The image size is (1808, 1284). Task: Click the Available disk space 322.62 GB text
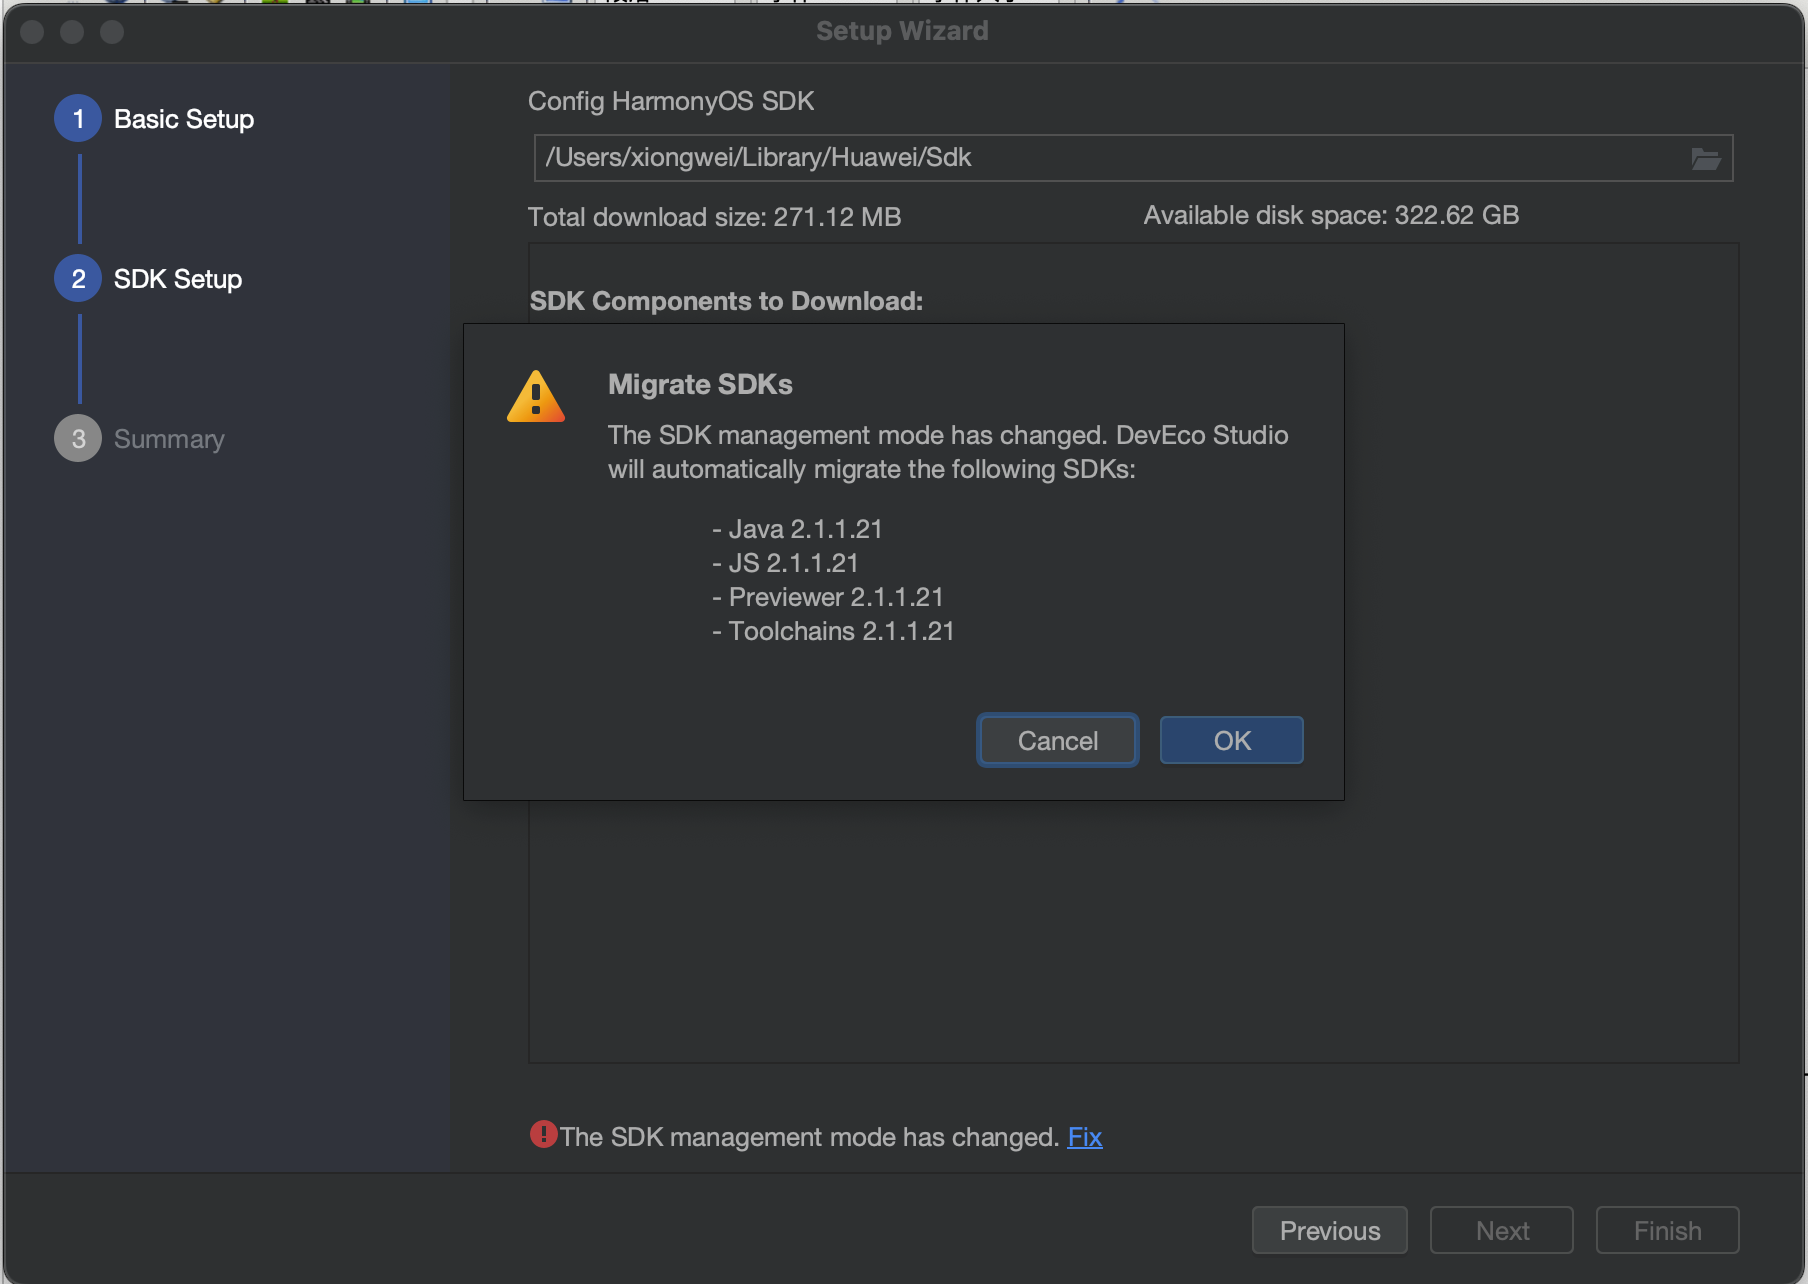[x=1331, y=215]
